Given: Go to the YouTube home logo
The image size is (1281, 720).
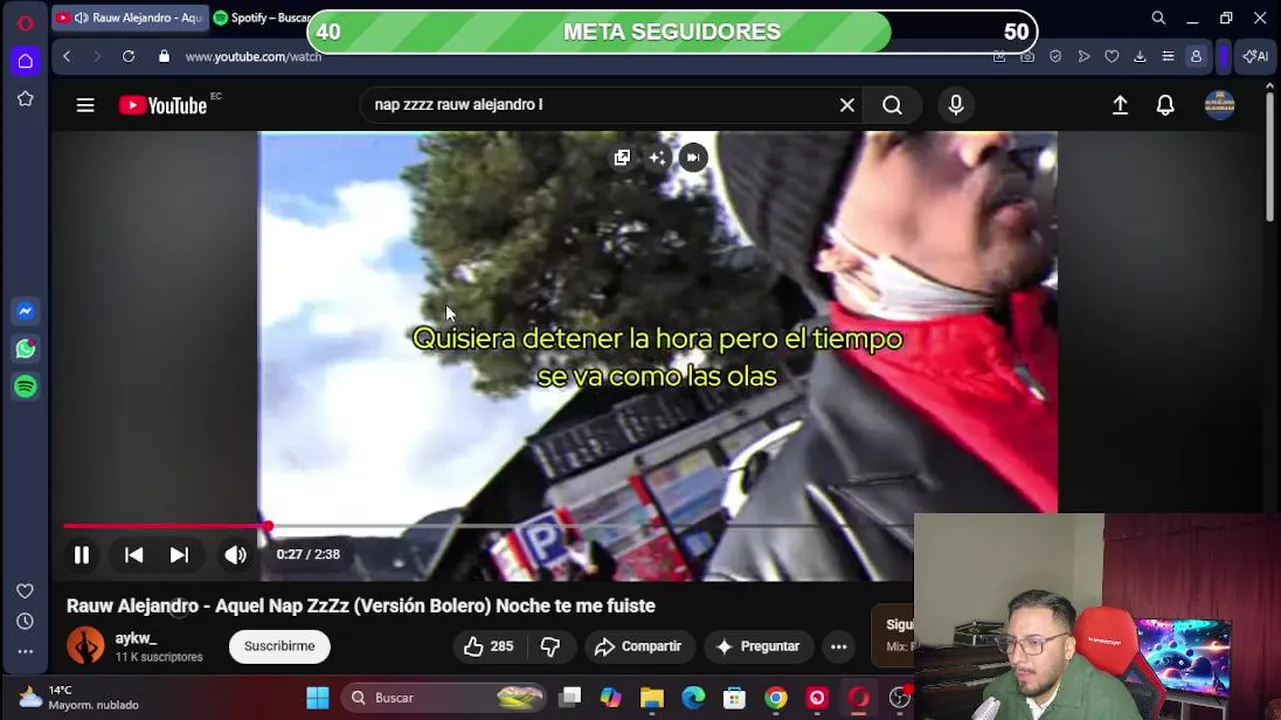Looking at the screenshot, I should pos(163,105).
